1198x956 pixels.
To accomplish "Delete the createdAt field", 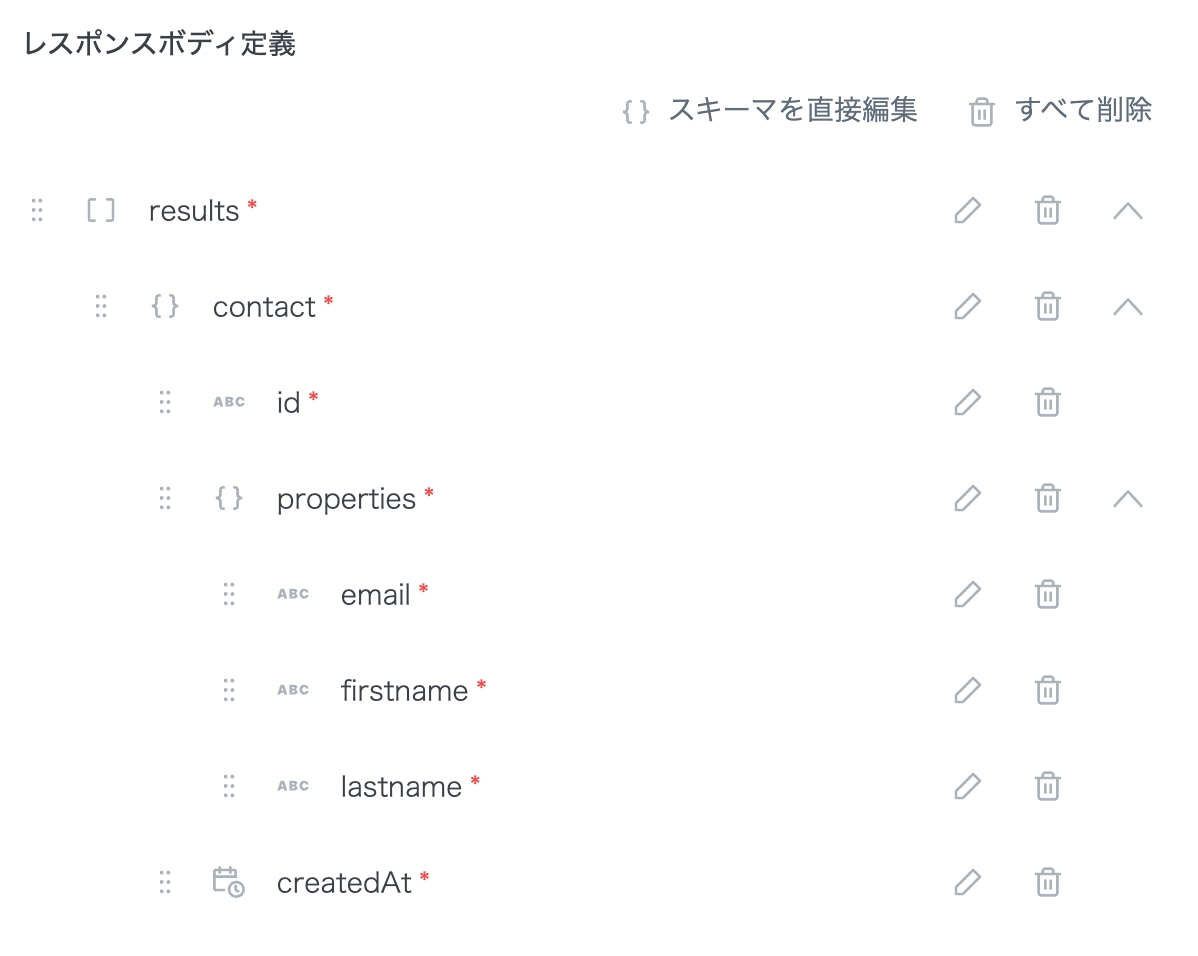I will coord(1047,883).
